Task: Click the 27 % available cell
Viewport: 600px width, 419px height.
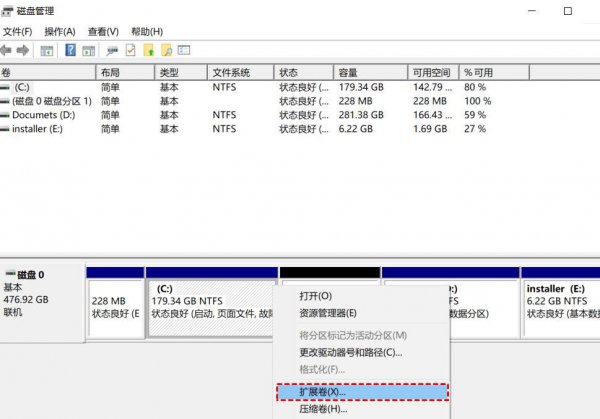Action: pos(475,129)
